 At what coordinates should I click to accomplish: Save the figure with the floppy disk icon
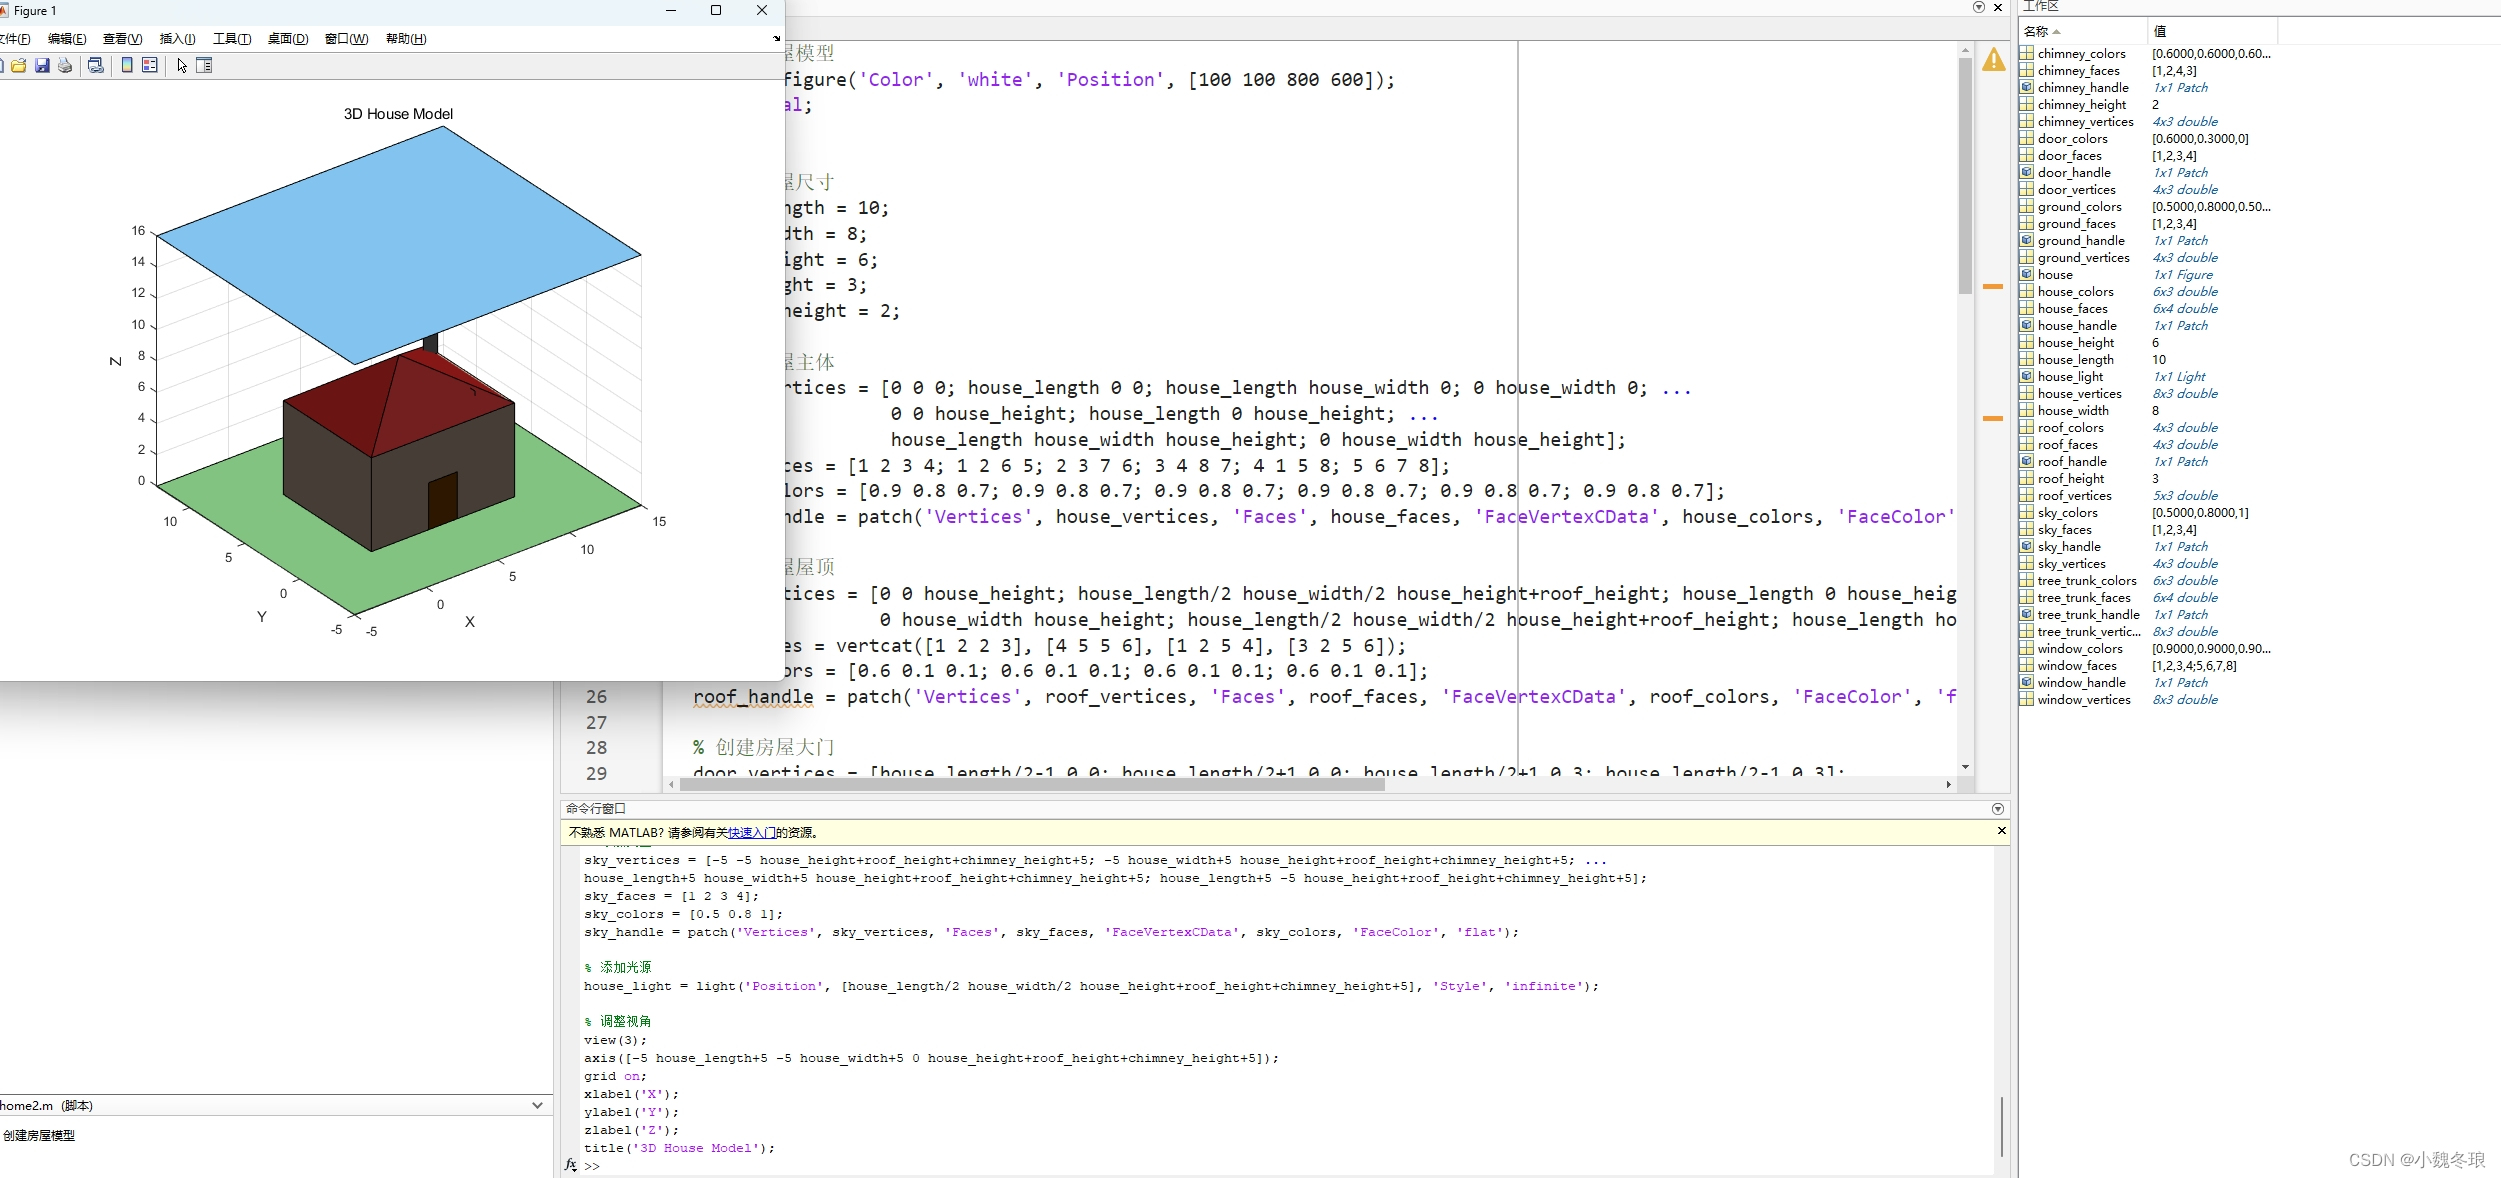point(42,66)
